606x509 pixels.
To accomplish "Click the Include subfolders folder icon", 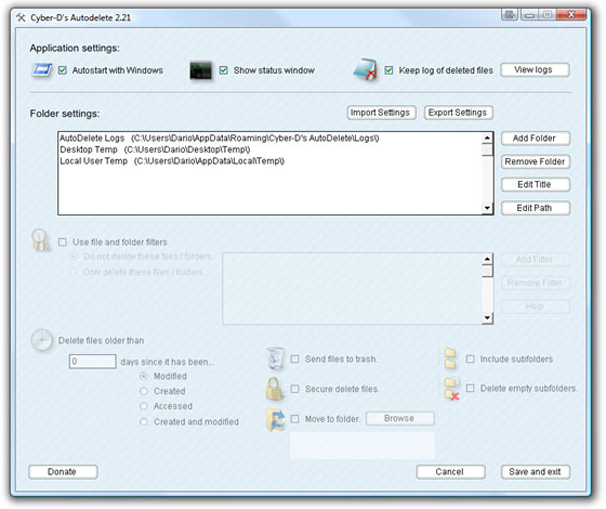I will tap(451, 359).
